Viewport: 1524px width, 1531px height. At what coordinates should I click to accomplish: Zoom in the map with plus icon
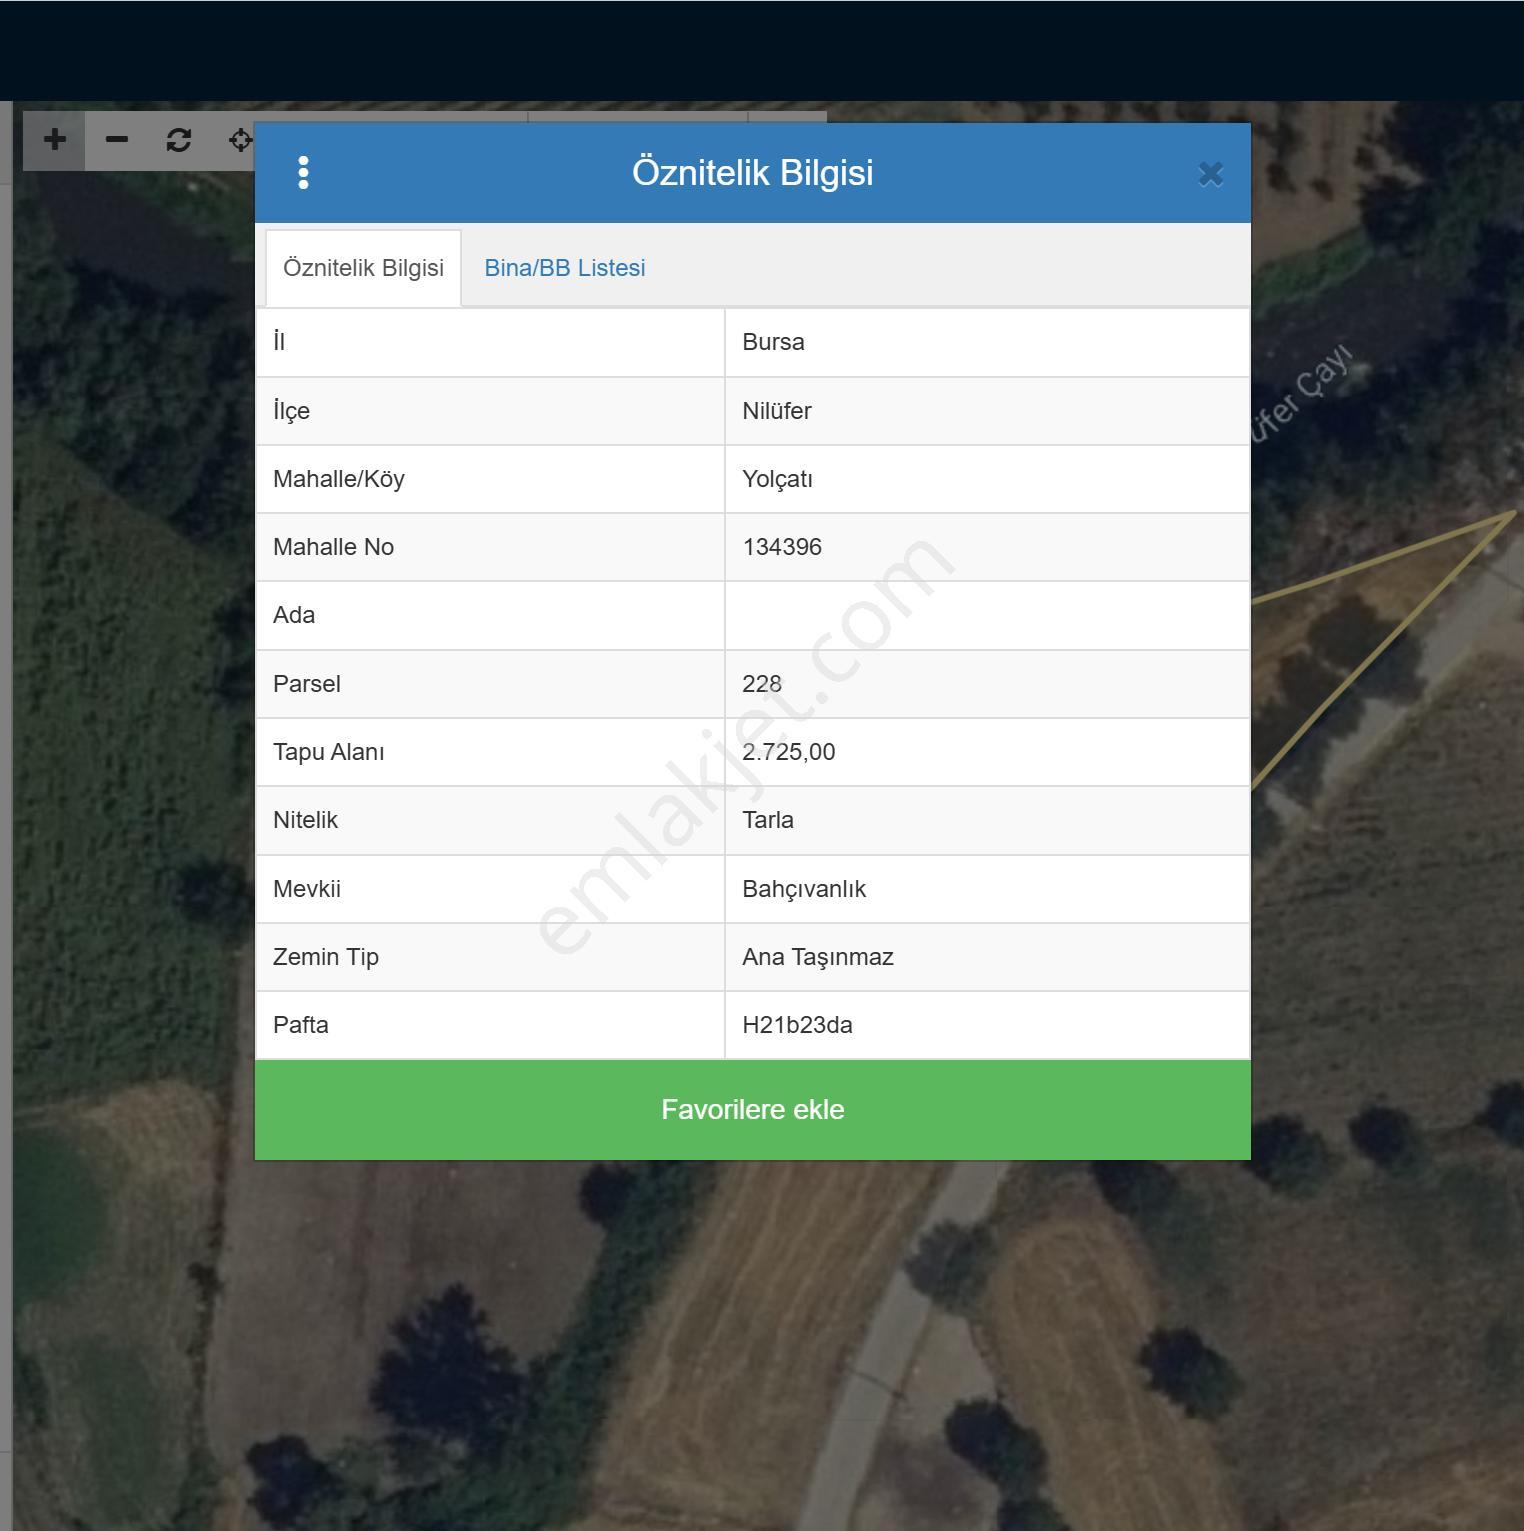click(x=54, y=140)
